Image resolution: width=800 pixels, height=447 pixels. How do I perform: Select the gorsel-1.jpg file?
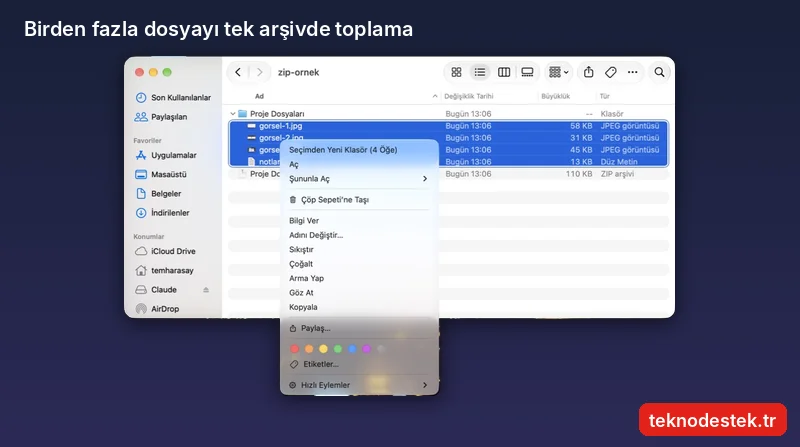[448, 126]
